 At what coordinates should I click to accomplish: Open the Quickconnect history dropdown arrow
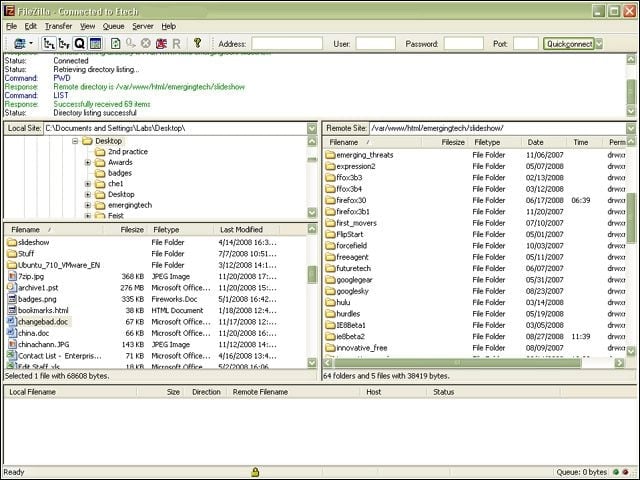point(599,44)
